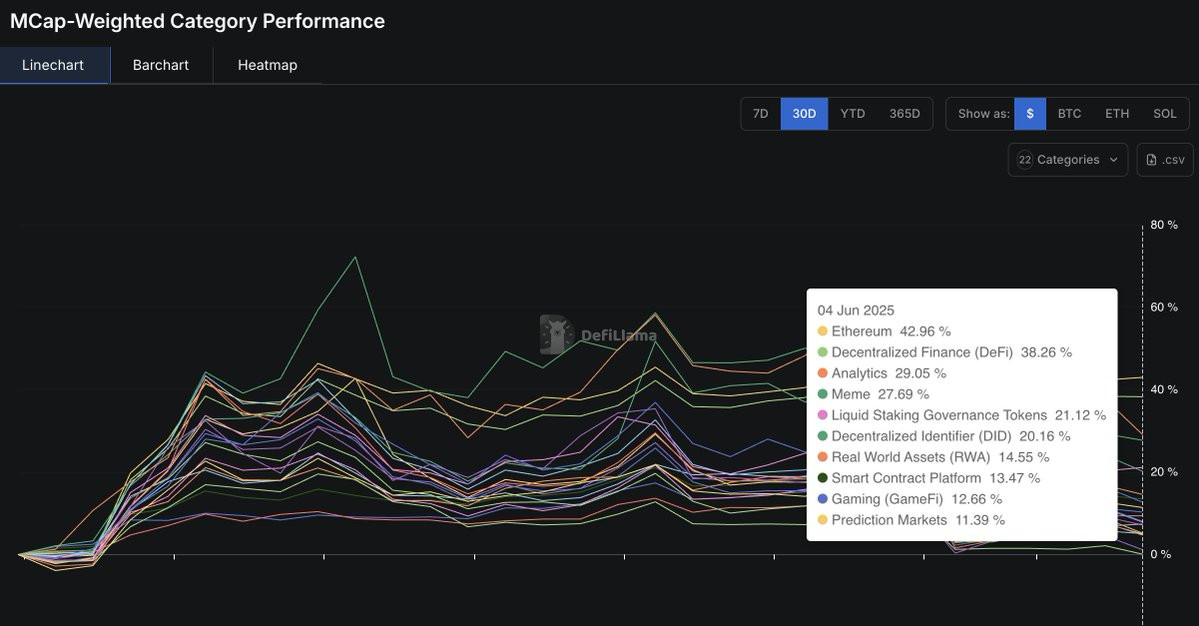Click 'Gaming (GameFi) 12.66 %' entry
The height and width of the screenshot is (626, 1199).
coord(909,499)
